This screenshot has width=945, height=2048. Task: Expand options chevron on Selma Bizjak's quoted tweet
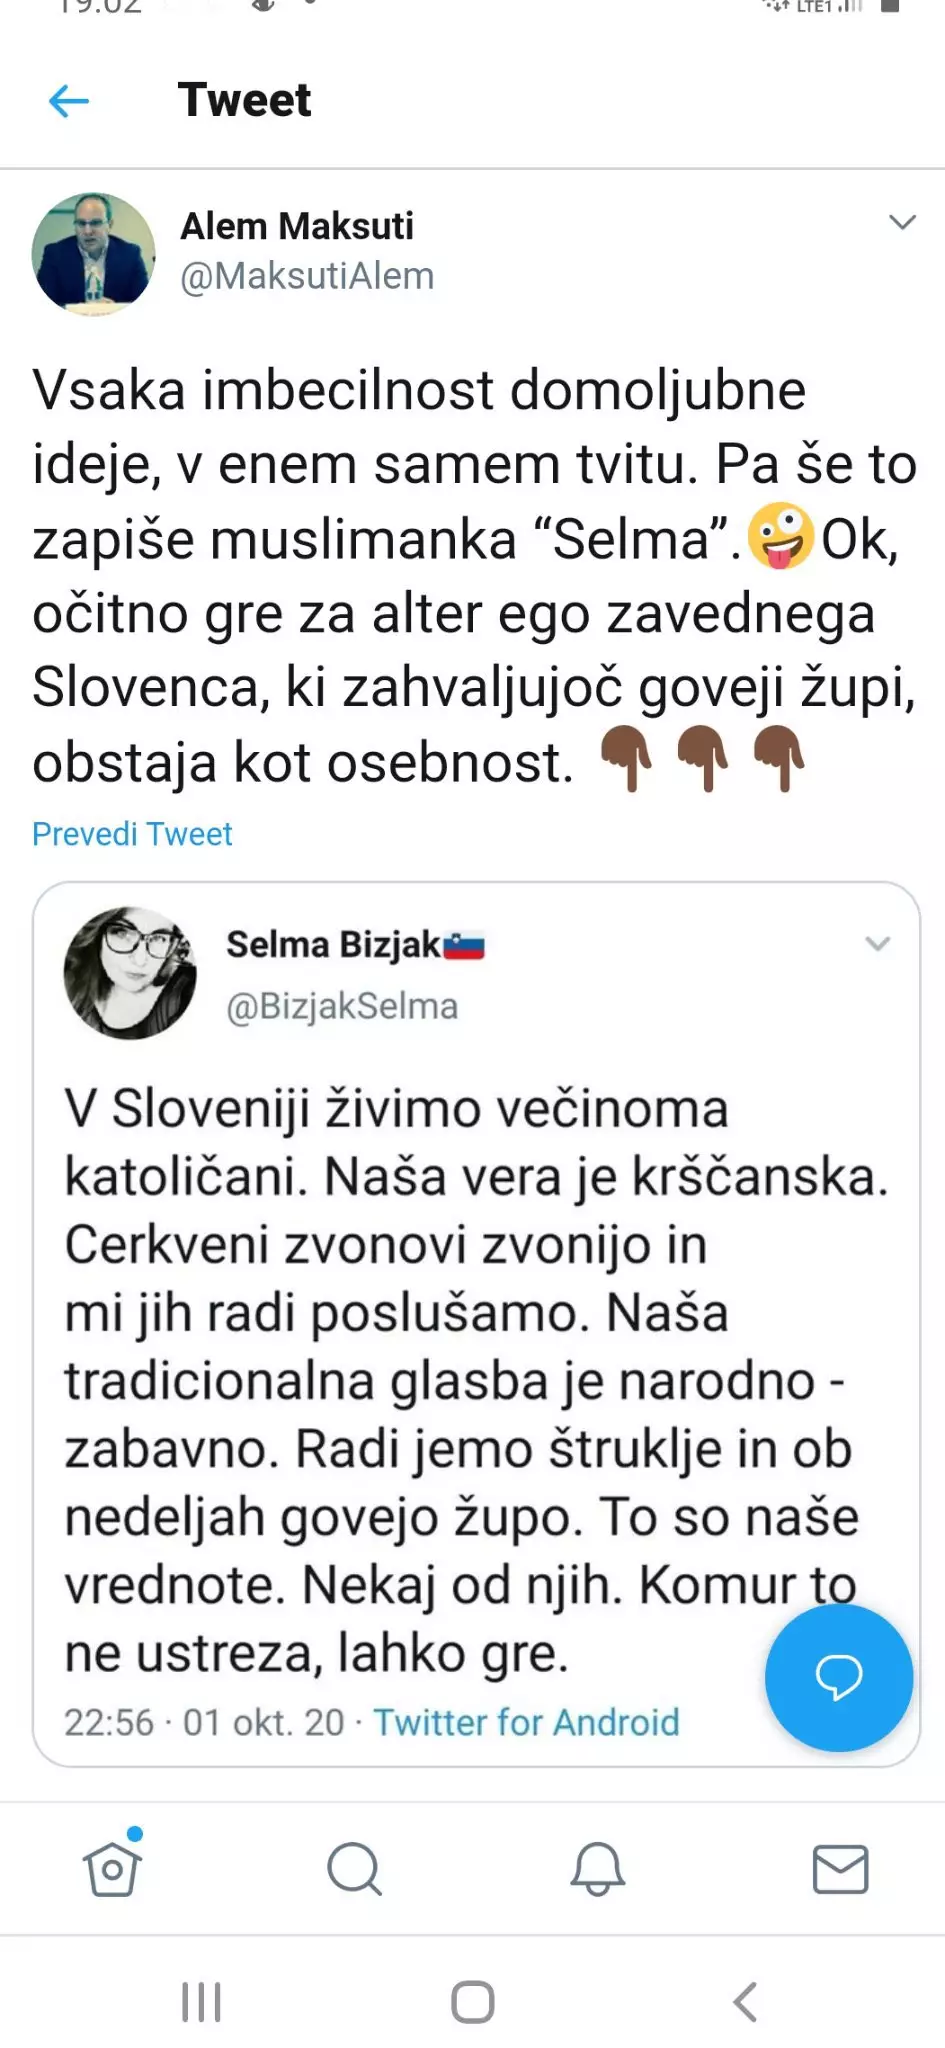[x=877, y=944]
